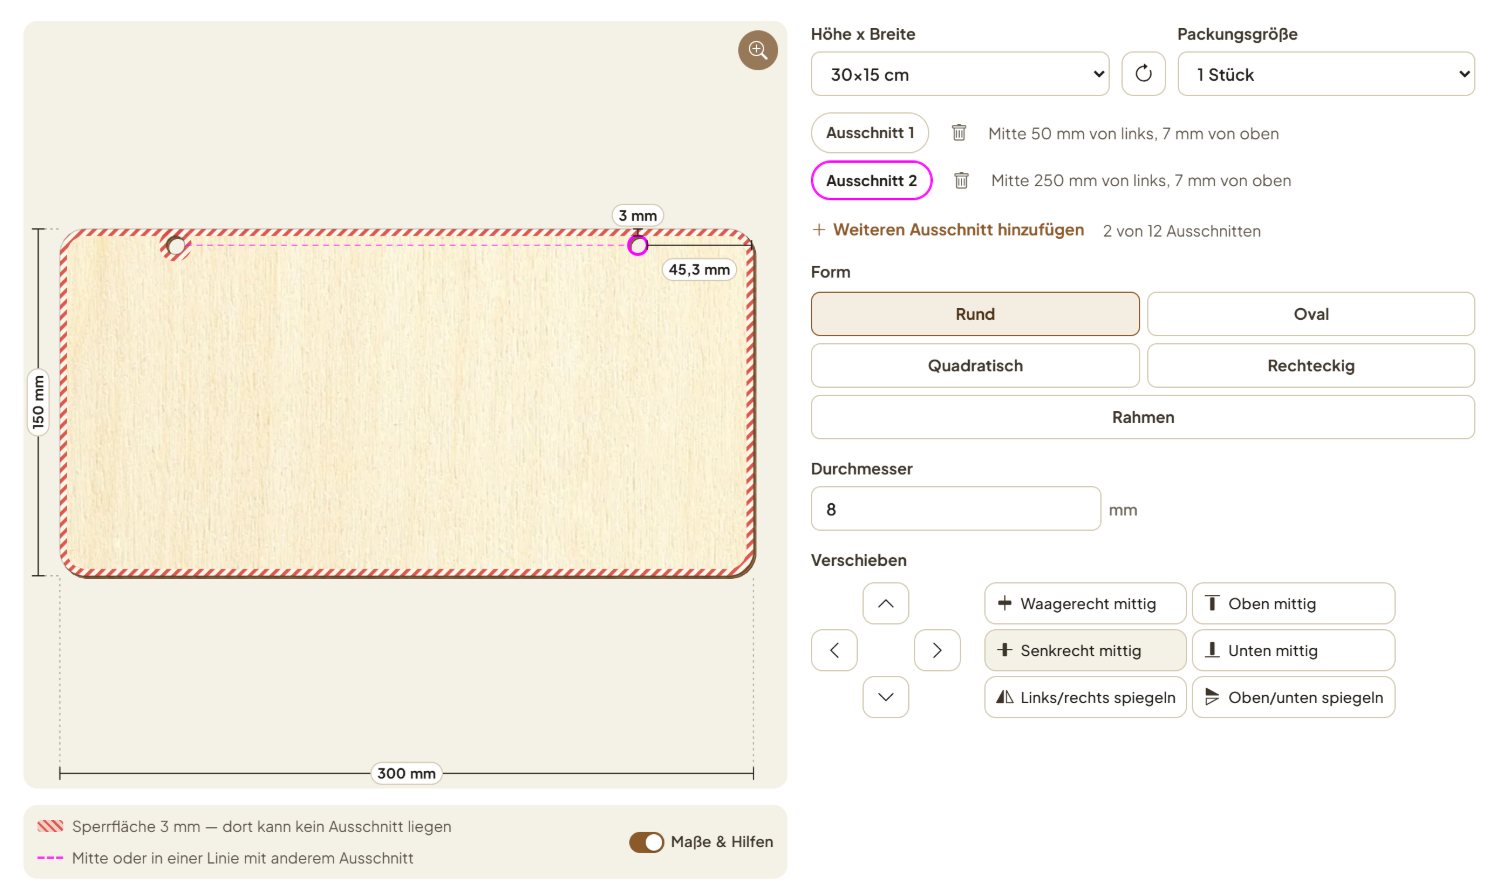The width and height of the screenshot is (1500, 888).
Task: Click the text 'Mitte 250 mm von links, 7 mm von oben'
Action: click(1141, 181)
